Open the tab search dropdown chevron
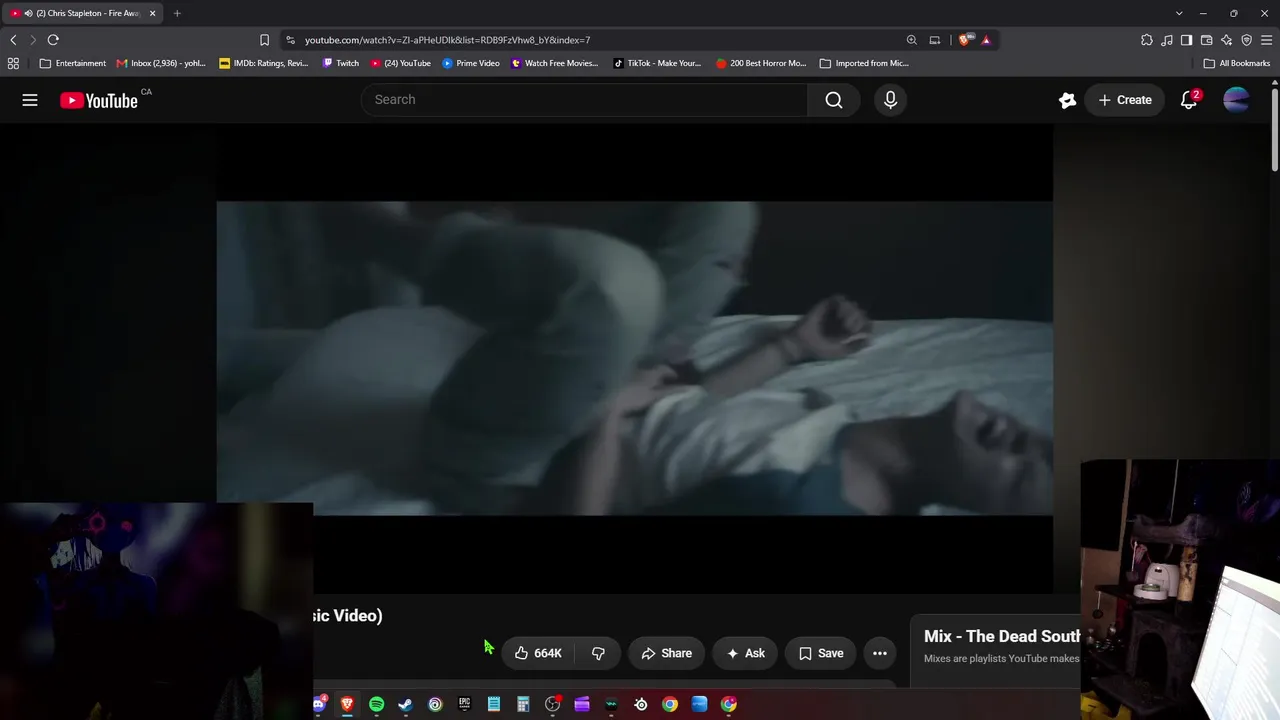1280x720 pixels. [x=1179, y=13]
